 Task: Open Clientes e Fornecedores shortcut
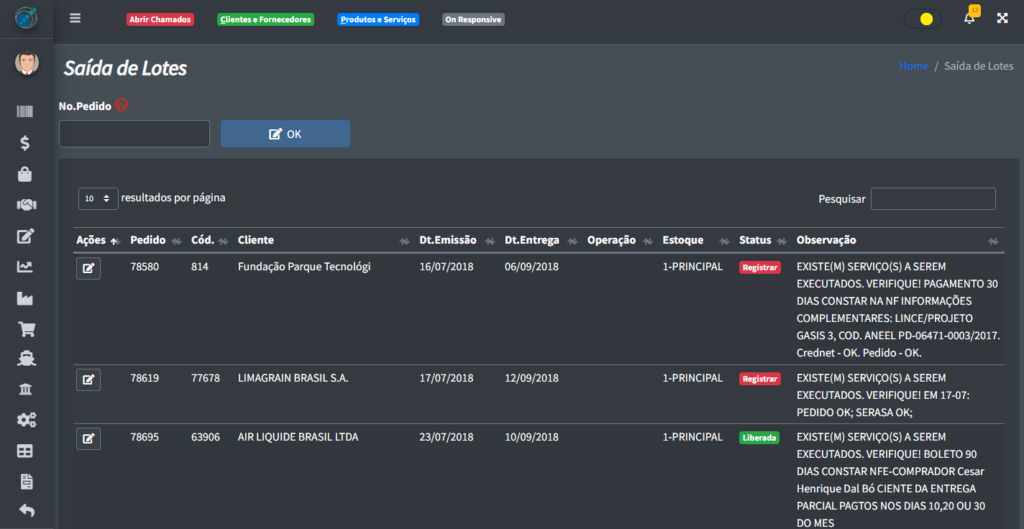[x=265, y=19]
